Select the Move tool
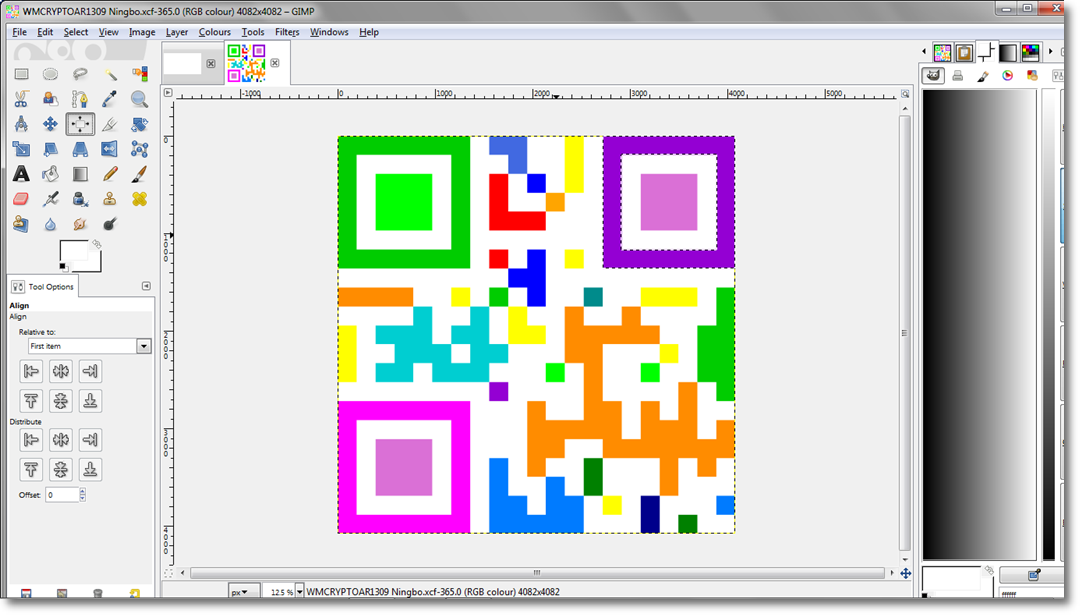 point(50,124)
